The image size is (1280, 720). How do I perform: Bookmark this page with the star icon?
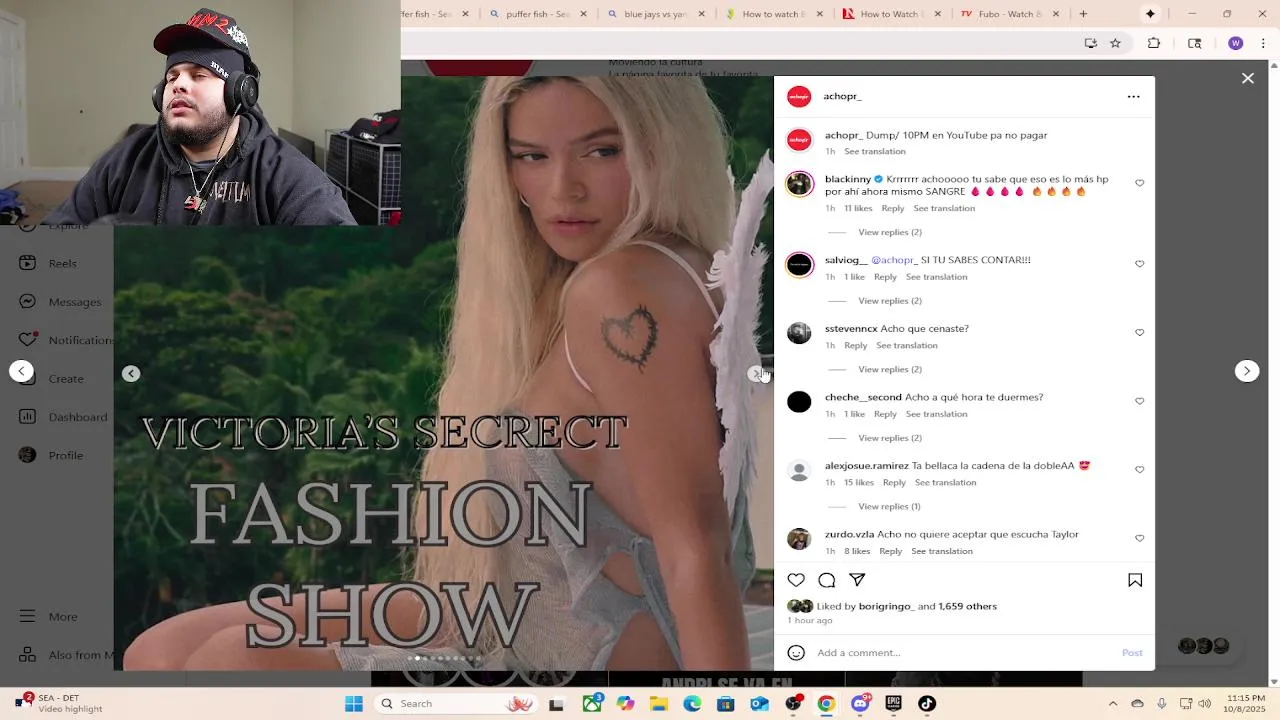[x=1115, y=43]
